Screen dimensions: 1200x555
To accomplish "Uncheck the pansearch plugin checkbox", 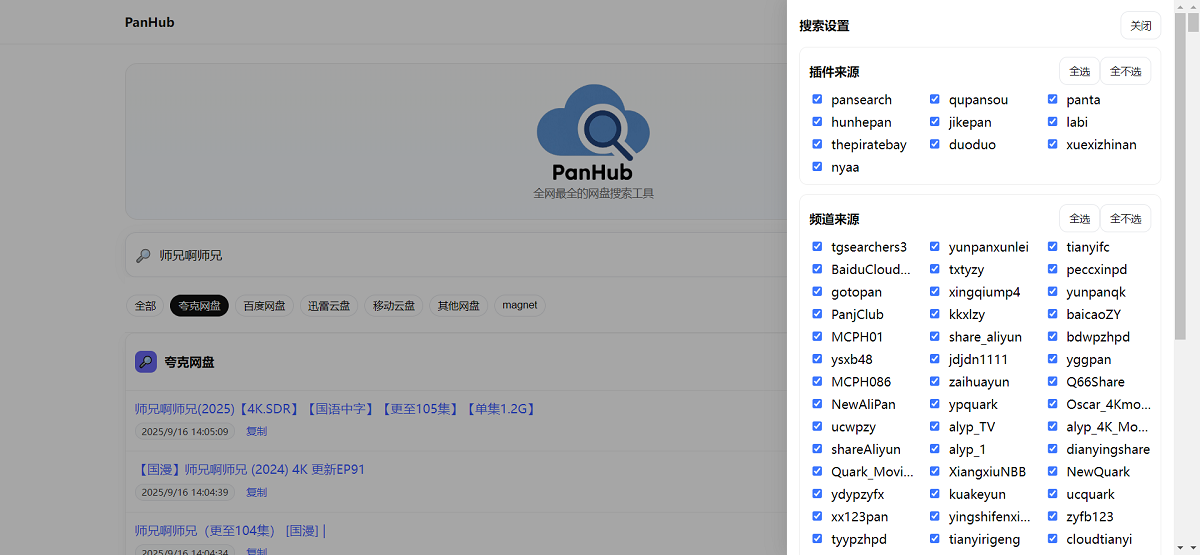I will coord(817,99).
